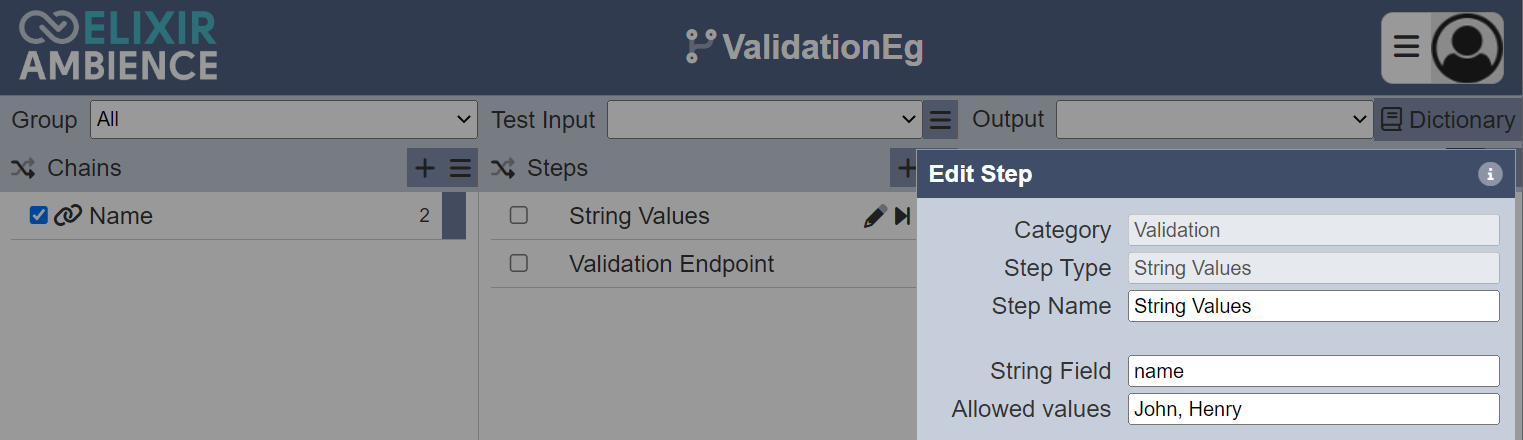Click the ValidationEg title link
The width and height of the screenshot is (1523, 440).
tap(804, 47)
